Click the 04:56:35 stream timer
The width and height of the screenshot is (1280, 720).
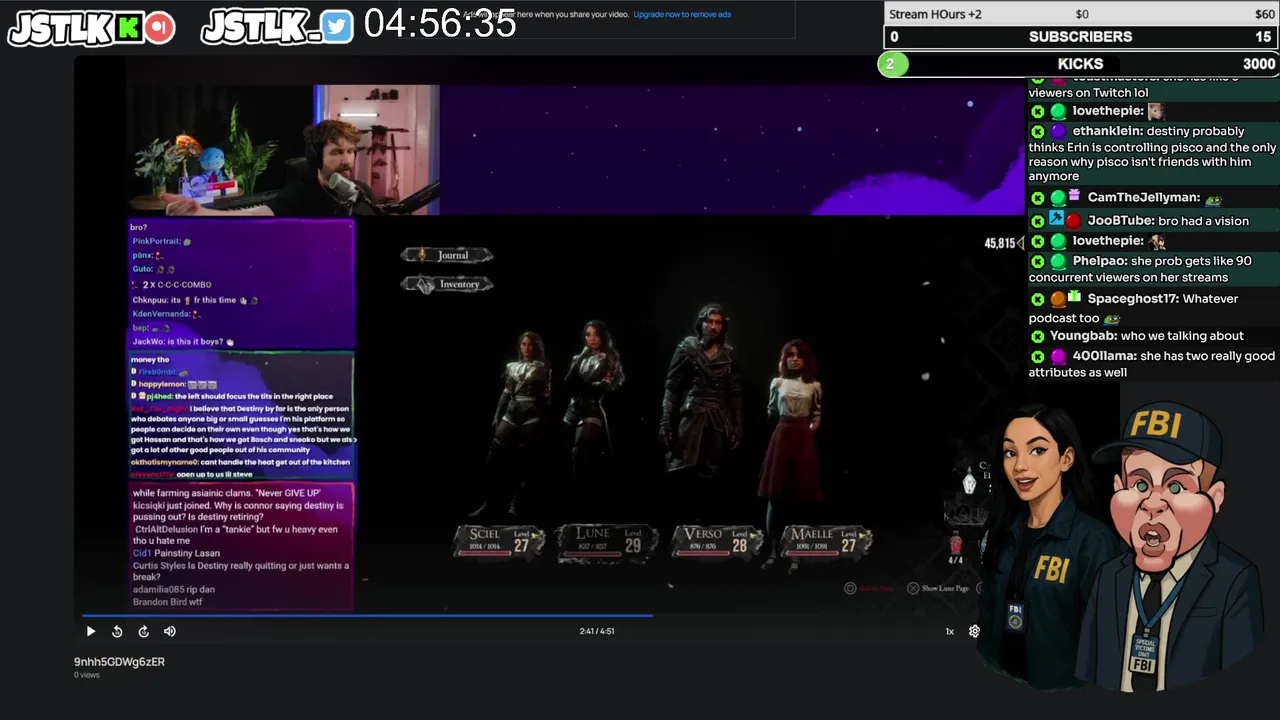440,24
